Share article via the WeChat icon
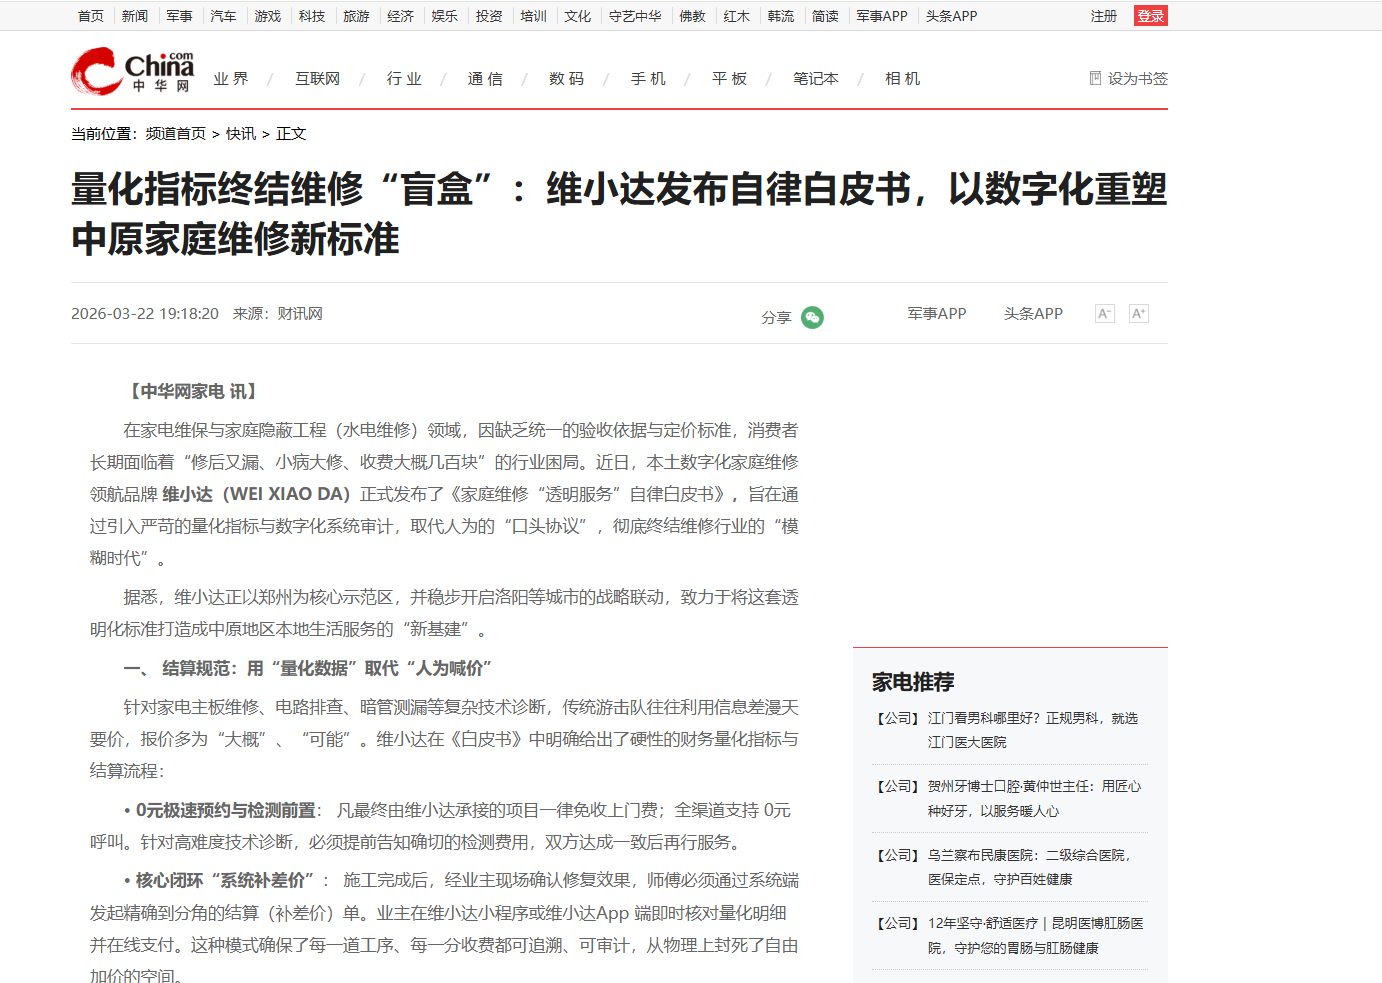 812,318
